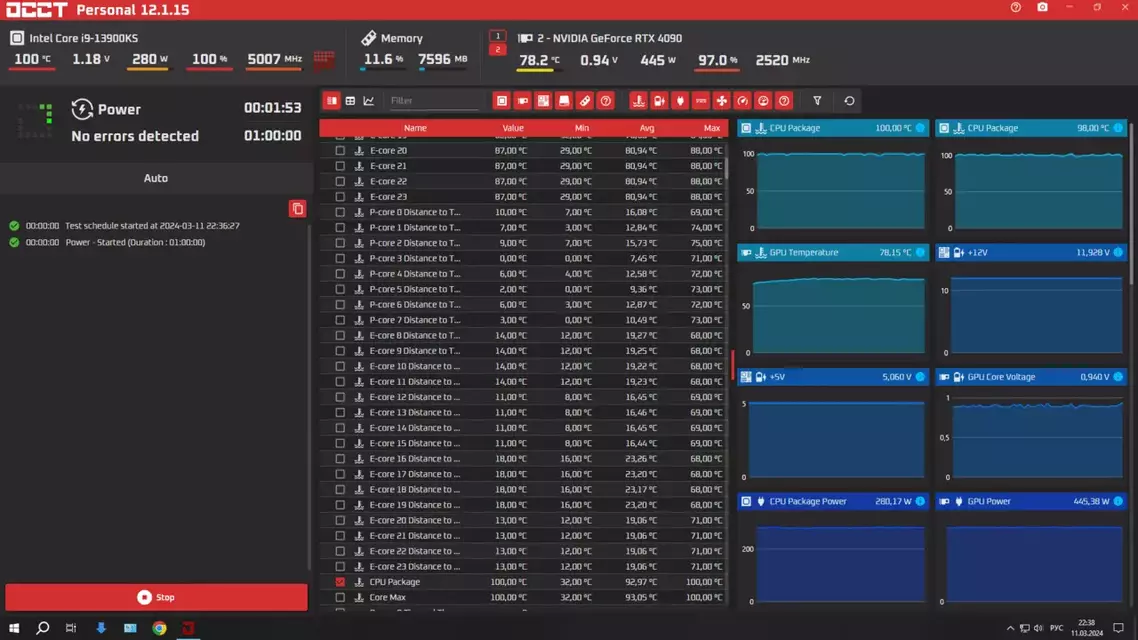Open info for CPU Package 100,00 °C graph
This screenshot has height=640, width=1138.
pyautogui.click(x=920, y=128)
